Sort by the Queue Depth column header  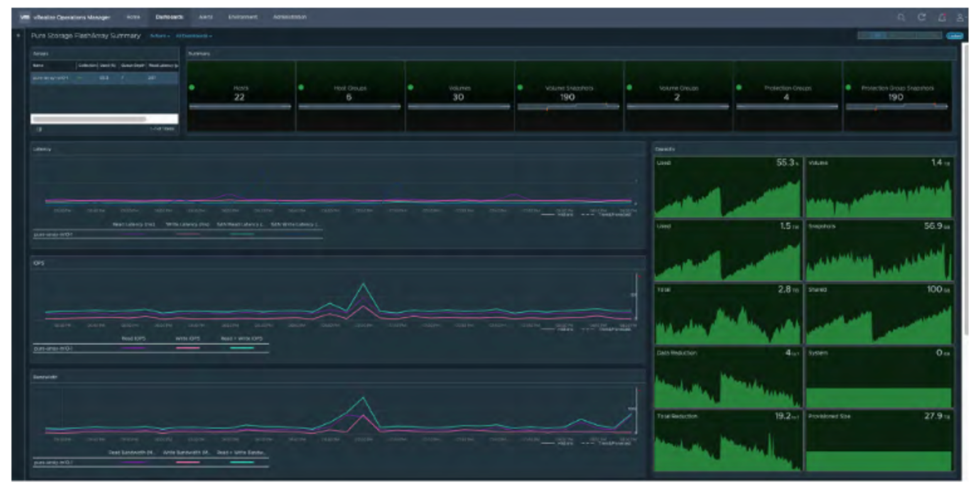pos(132,65)
